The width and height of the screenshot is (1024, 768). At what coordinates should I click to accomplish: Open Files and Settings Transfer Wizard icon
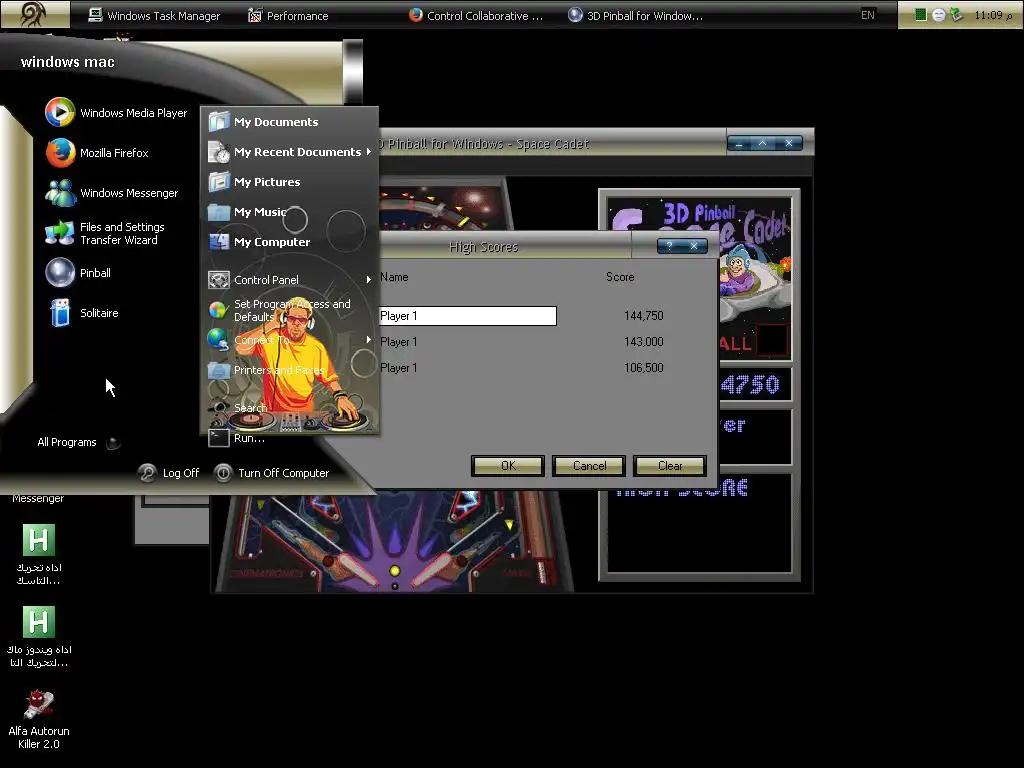60,233
